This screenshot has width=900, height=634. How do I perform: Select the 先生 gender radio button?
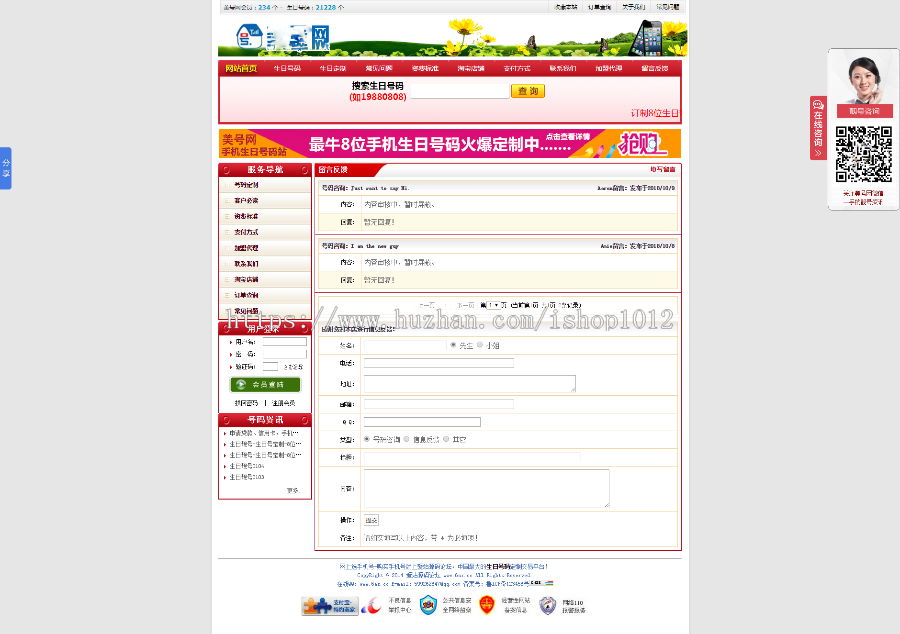coord(453,346)
